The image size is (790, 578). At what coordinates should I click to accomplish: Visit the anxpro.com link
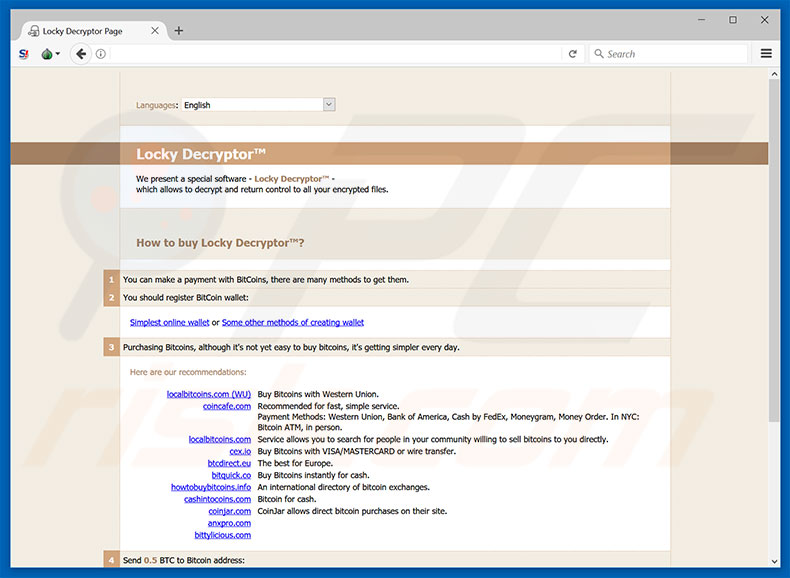pos(229,523)
